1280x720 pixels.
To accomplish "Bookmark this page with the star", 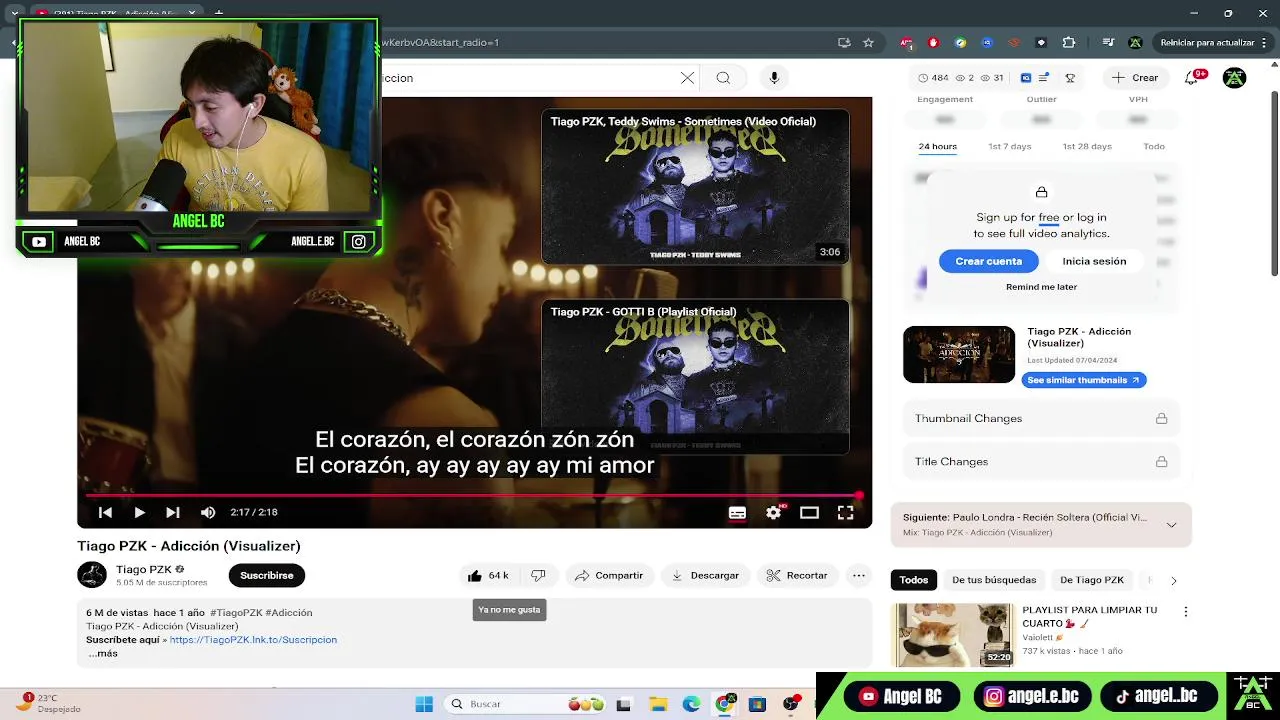I will [x=868, y=43].
